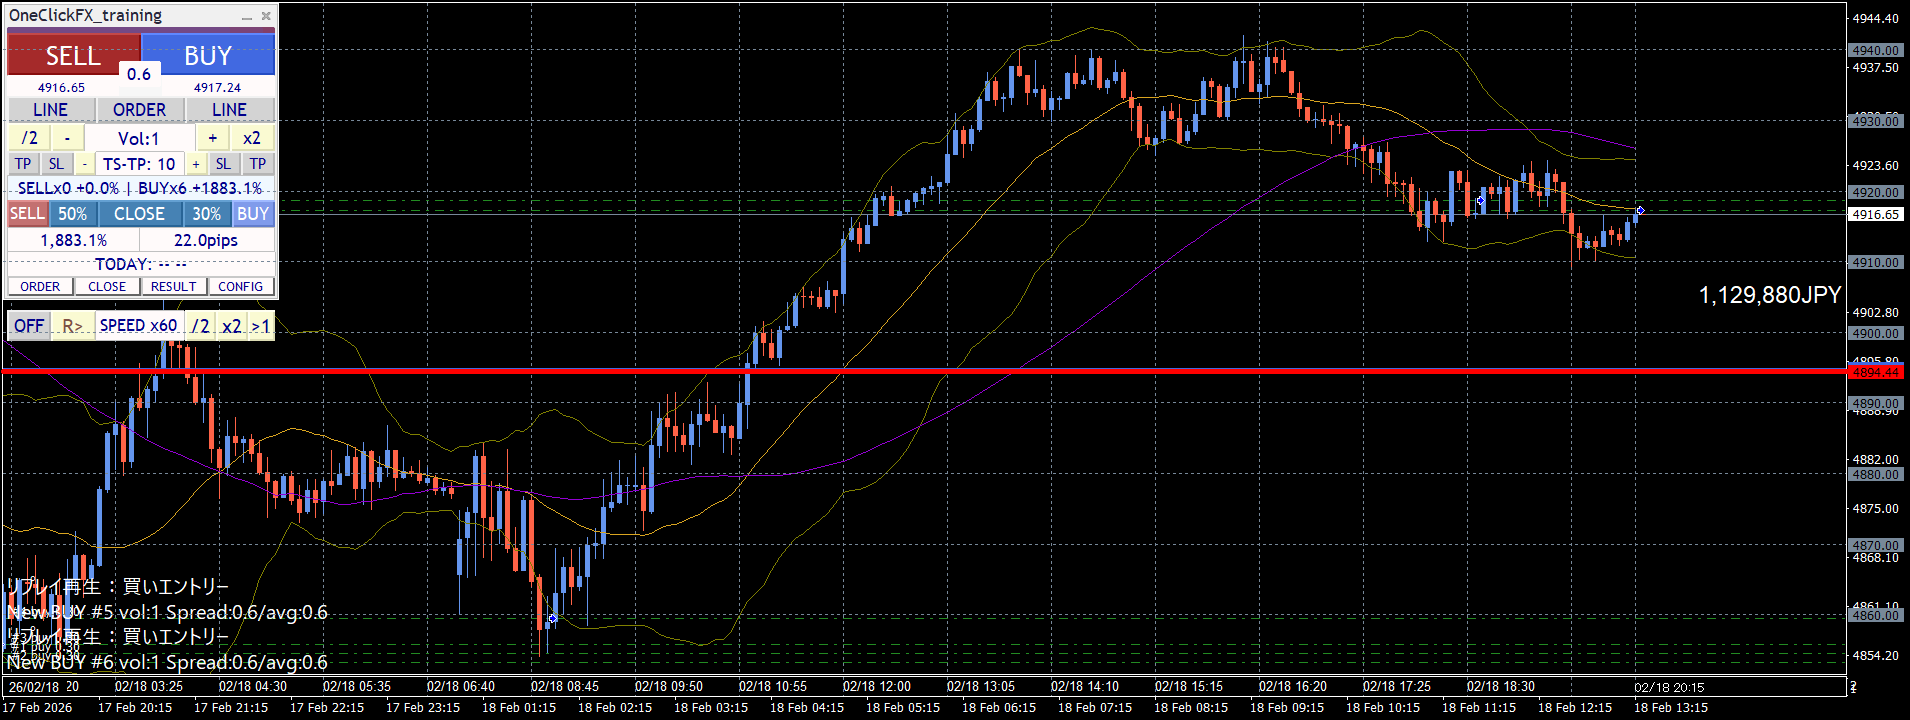Decrease TS-TP value with minus button
Screen dimensions: 1910x720
(85, 164)
